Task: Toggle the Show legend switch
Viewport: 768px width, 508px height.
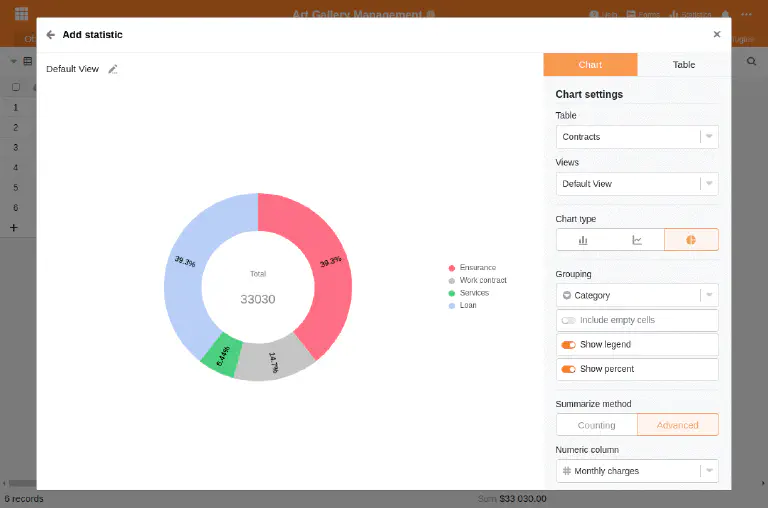Action: click(568, 345)
